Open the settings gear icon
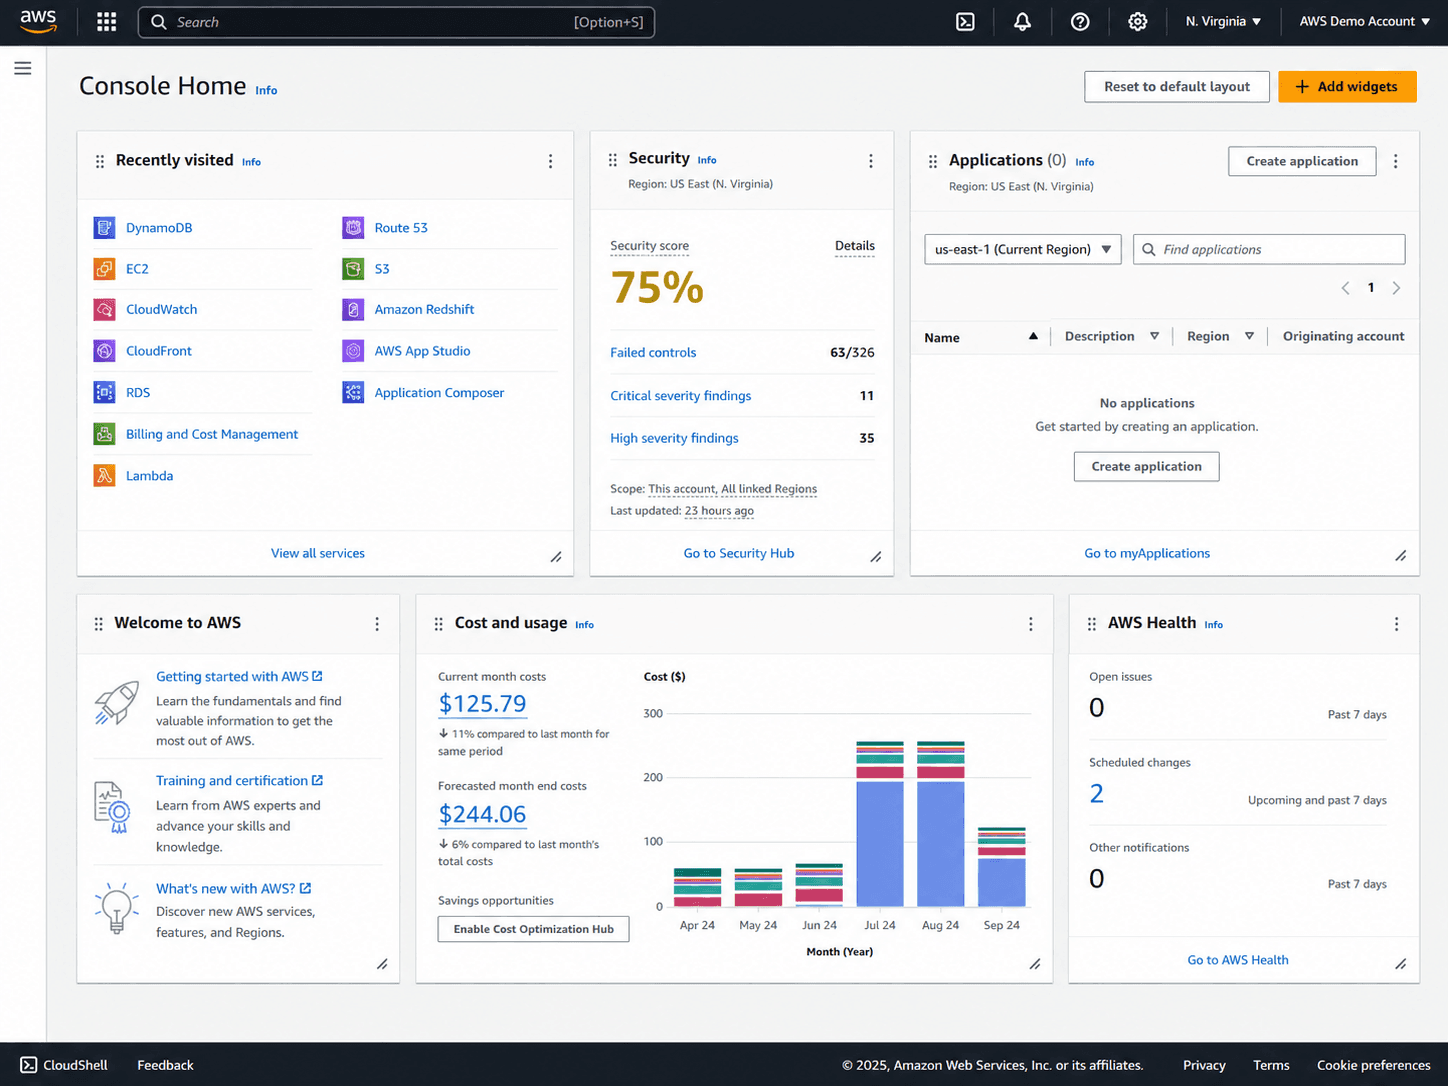Viewport: 1448px width, 1086px height. [1138, 22]
